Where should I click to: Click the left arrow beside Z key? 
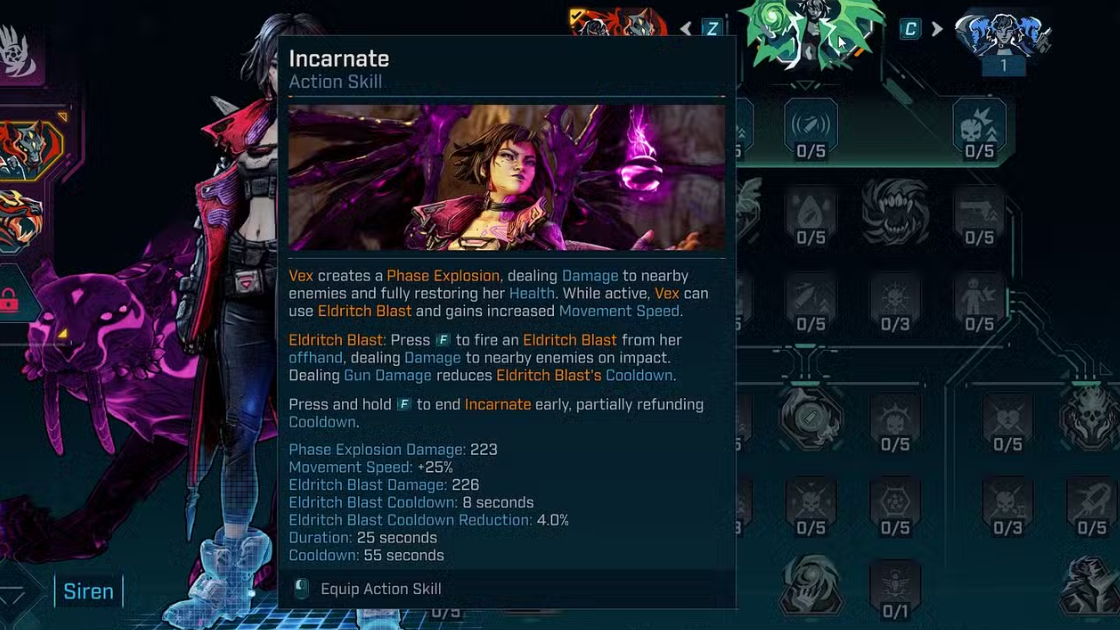(686, 29)
